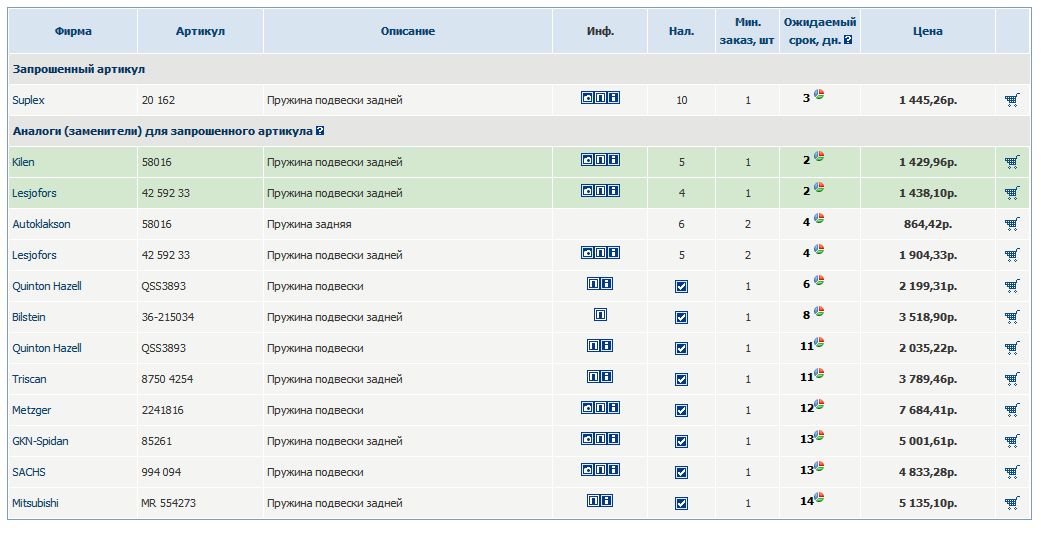Open photo icon in the Suplex row

[x=588, y=98]
